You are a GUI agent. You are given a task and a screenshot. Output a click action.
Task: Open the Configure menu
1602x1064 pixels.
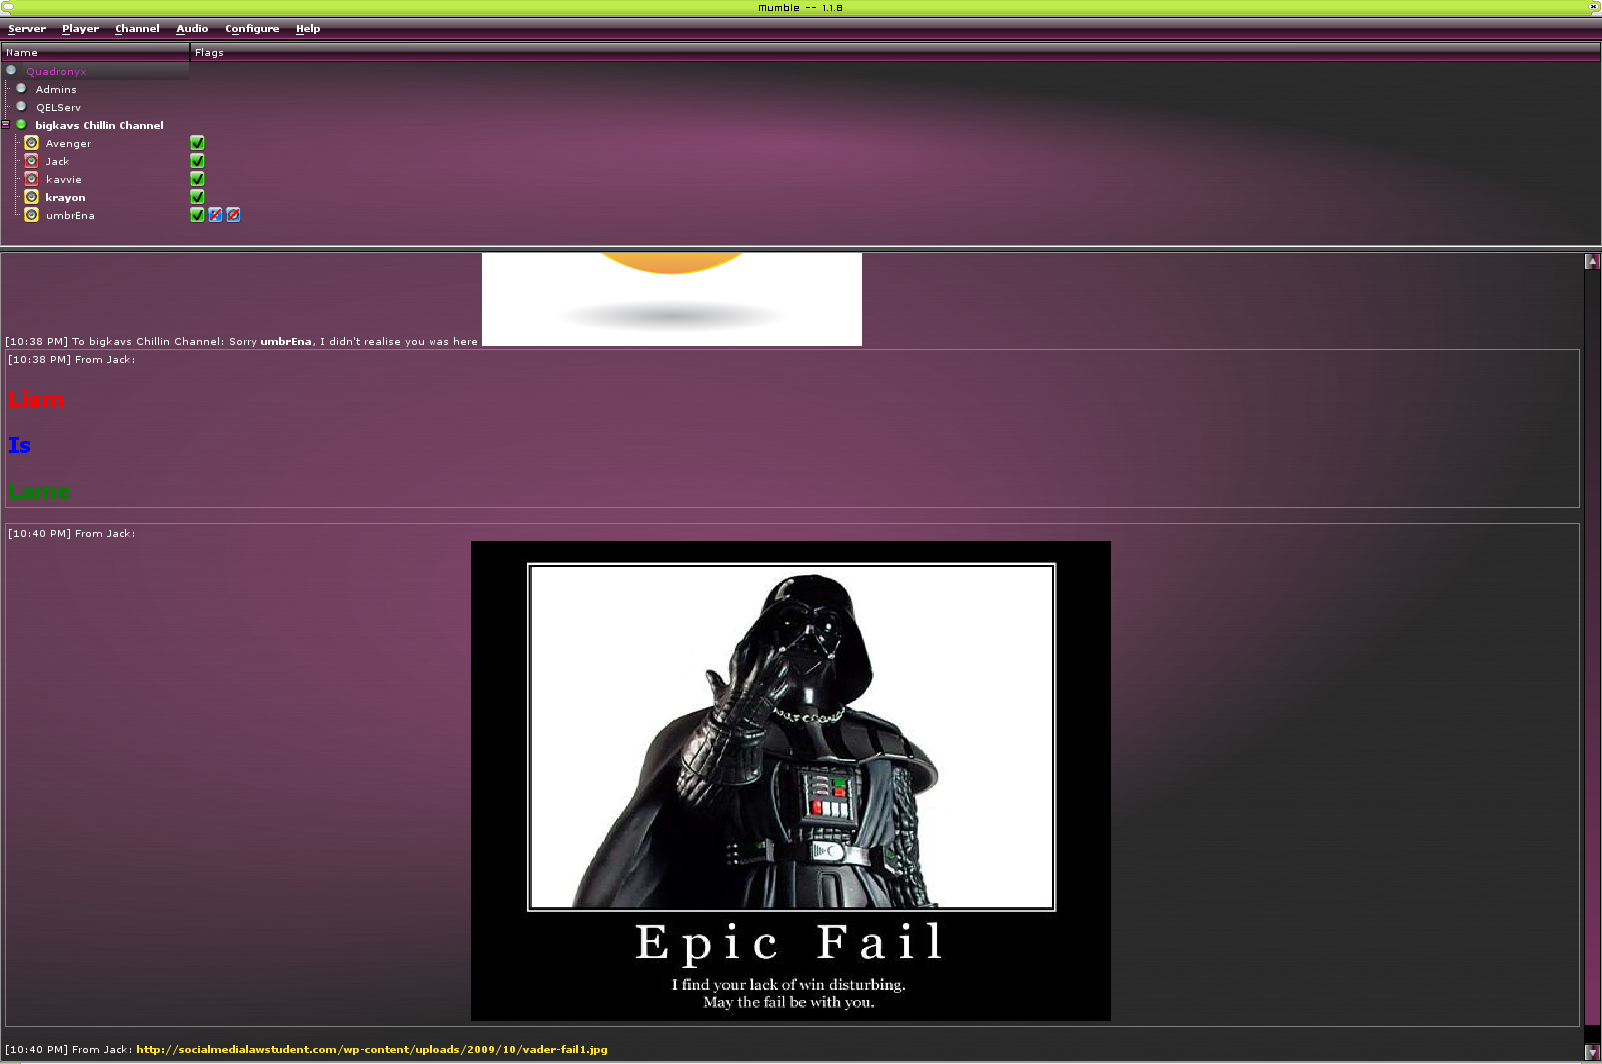[252, 29]
